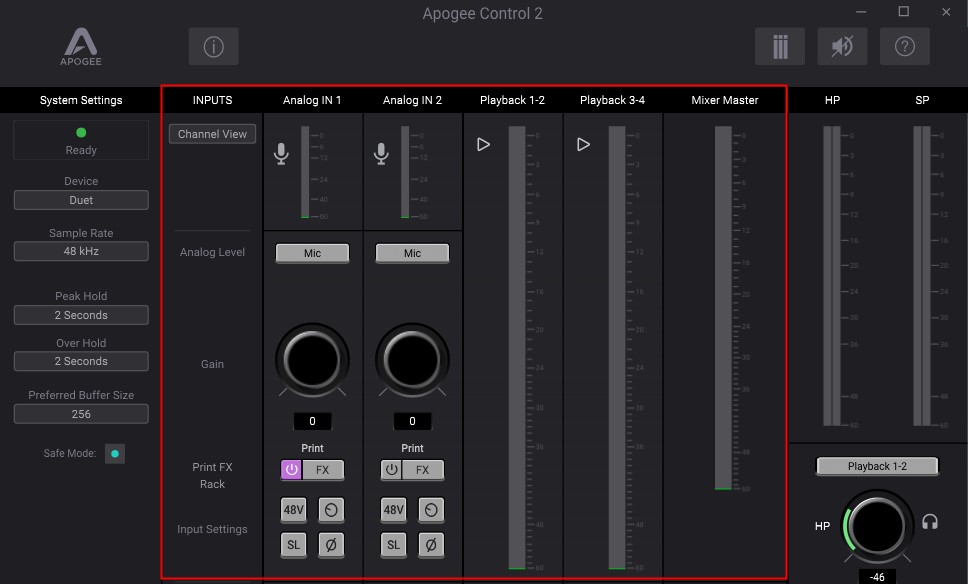Click the Analog IN 2 gain value field
Image resolution: width=968 pixels, height=584 pixels.
(x=412, y=421)
